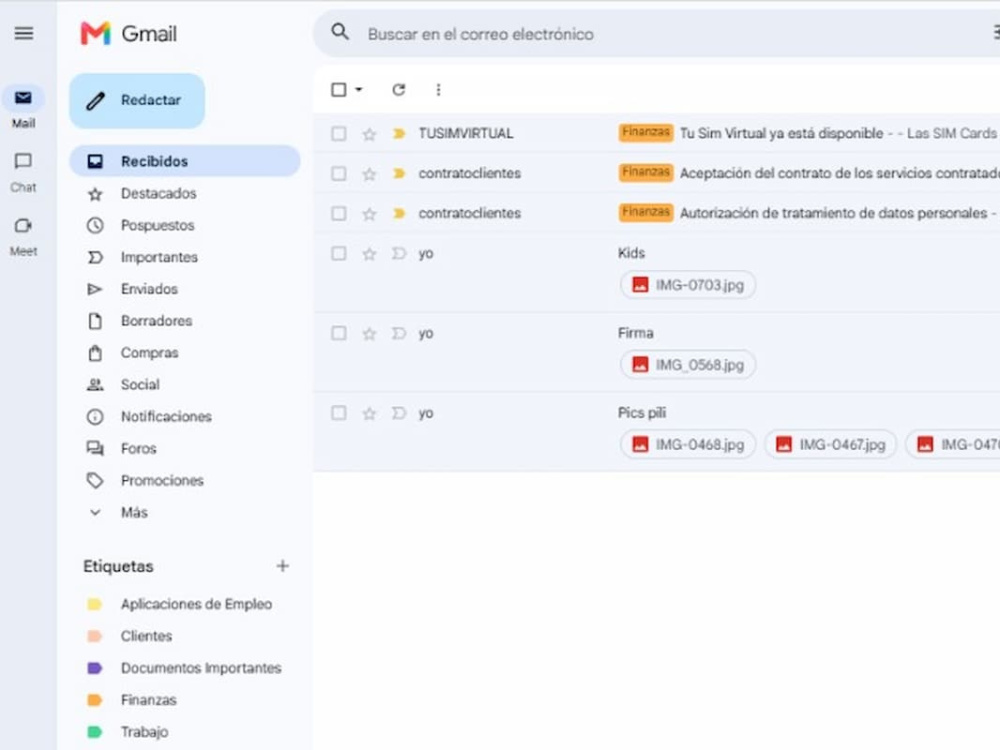Click the Finanzas tag on Autorización email
This screenshot has width=1000, height=750.
(x=645, y=212)
